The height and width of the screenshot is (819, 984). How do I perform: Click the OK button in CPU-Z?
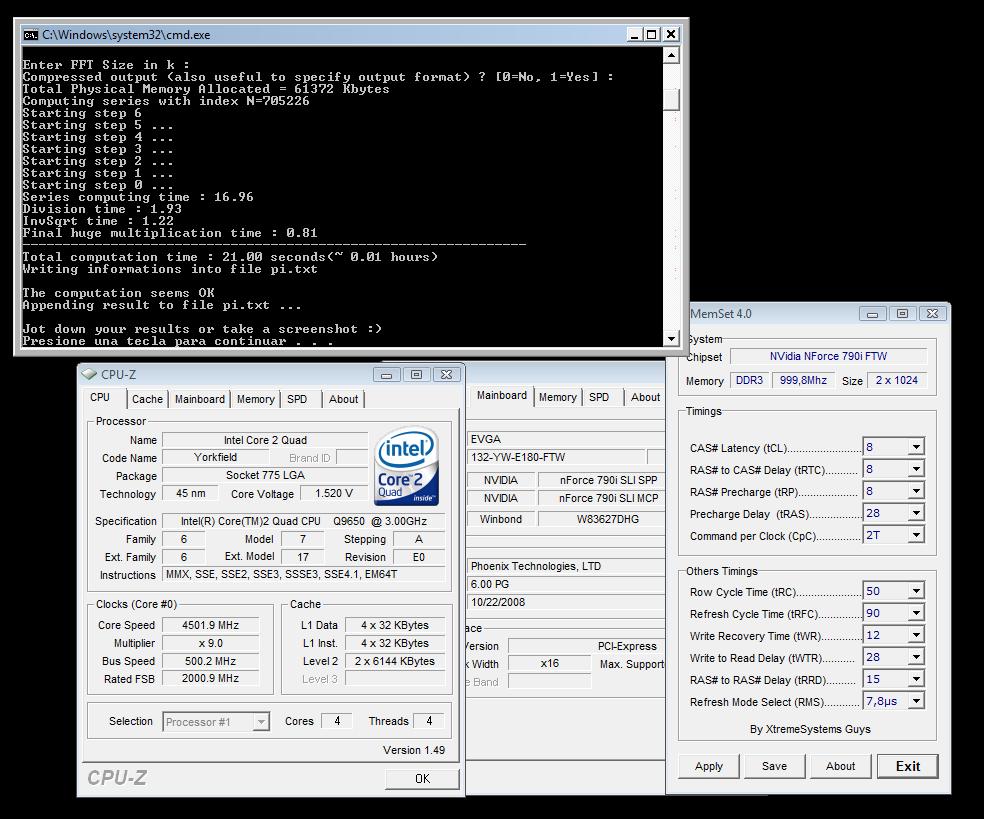[422, 779]
